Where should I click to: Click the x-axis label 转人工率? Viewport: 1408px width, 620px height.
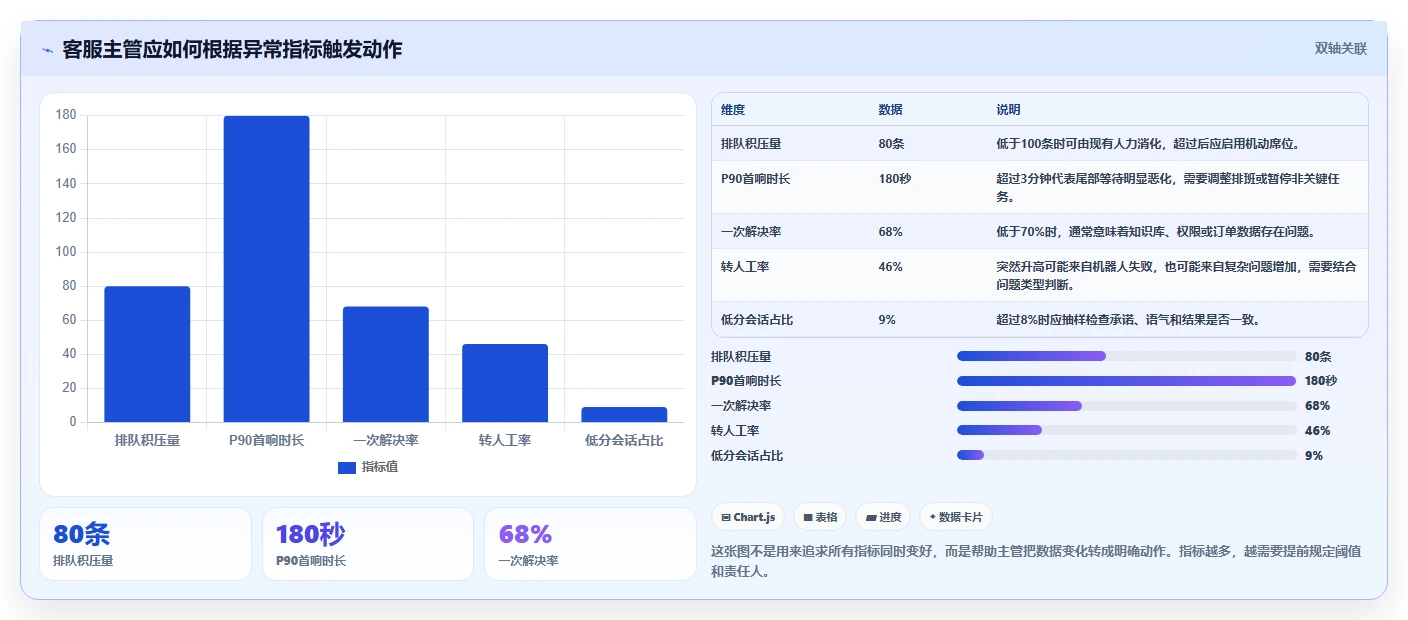(x=505, y=440)
